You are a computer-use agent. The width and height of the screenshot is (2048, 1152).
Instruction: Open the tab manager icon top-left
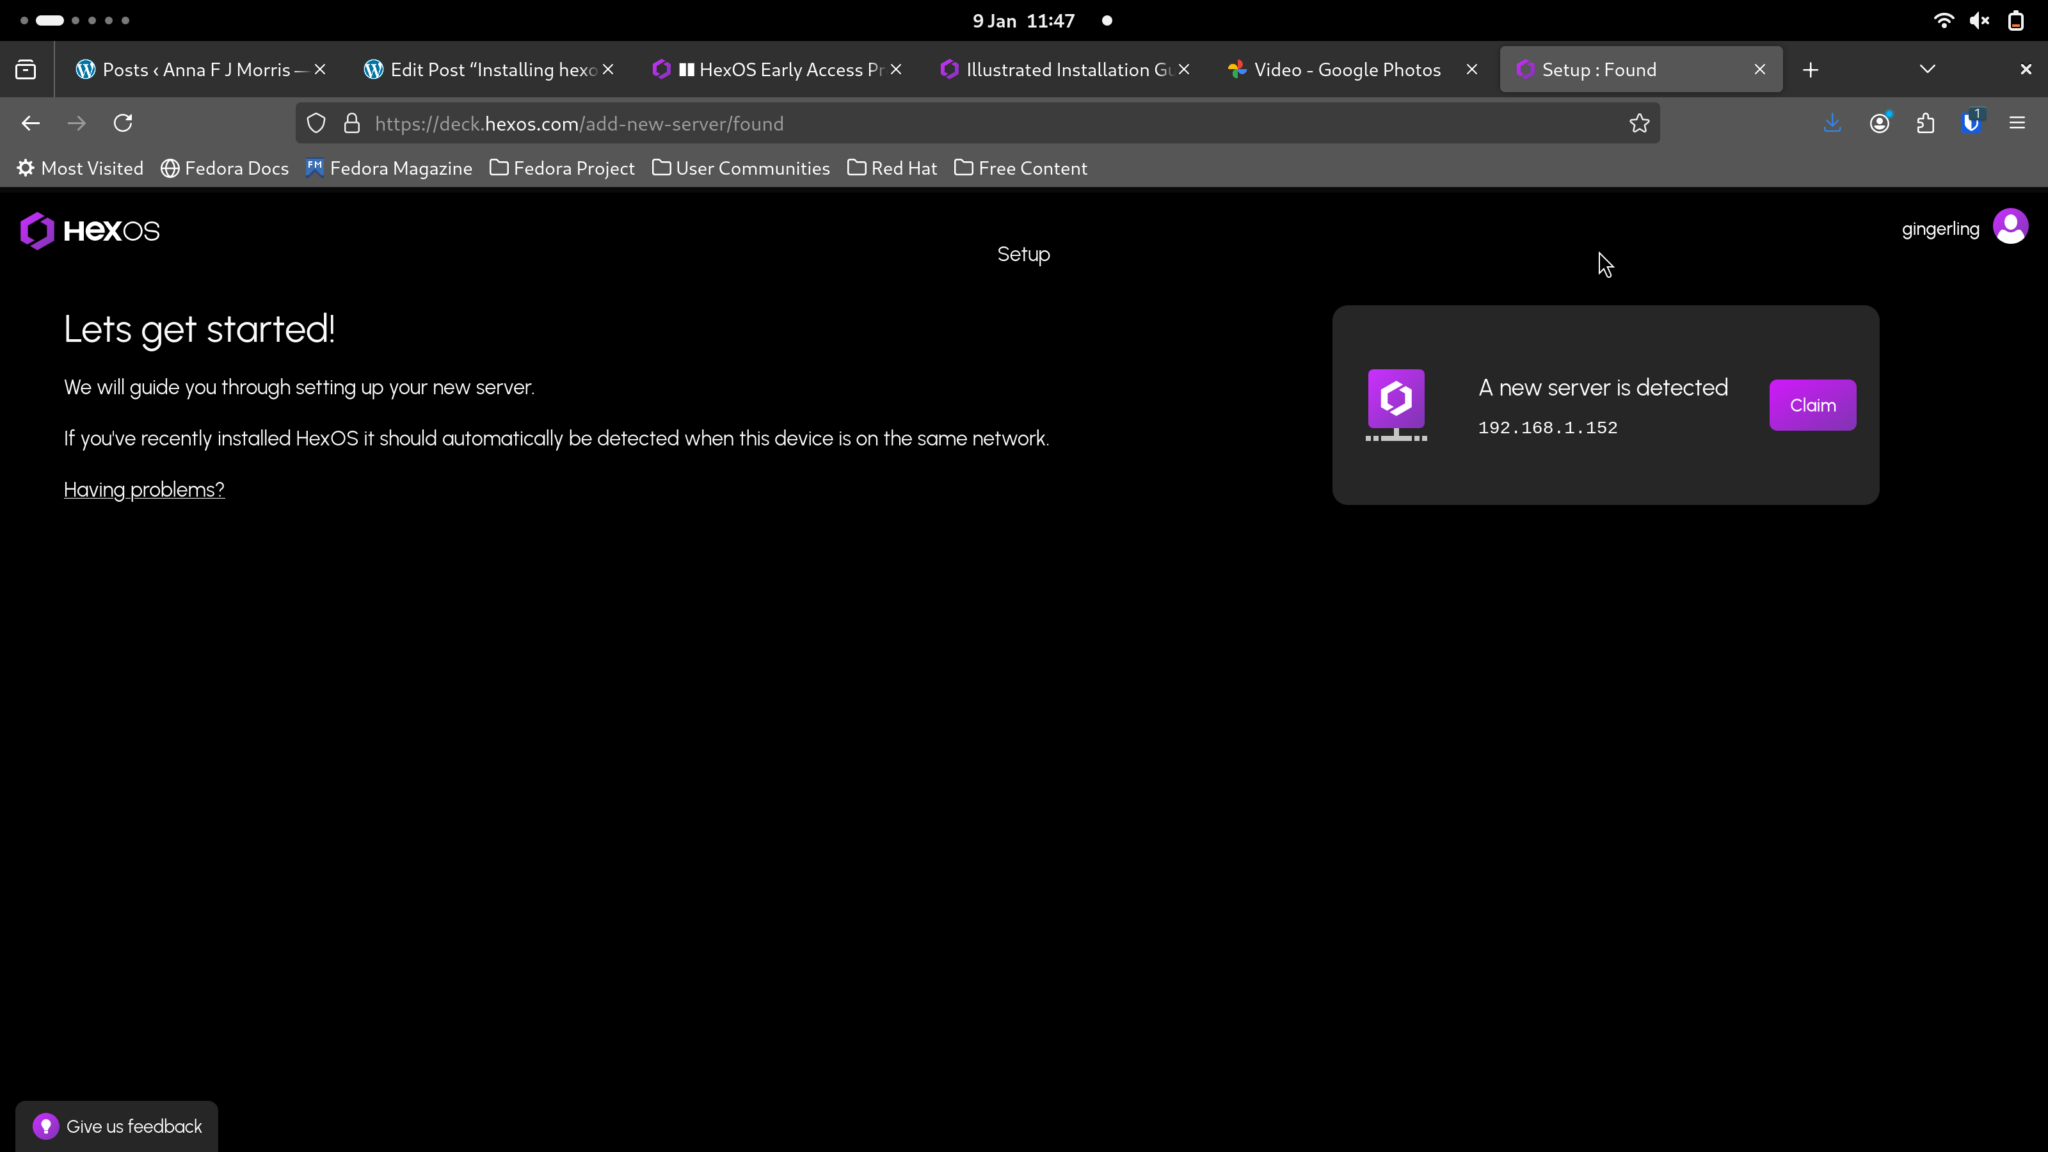point(25,69)
